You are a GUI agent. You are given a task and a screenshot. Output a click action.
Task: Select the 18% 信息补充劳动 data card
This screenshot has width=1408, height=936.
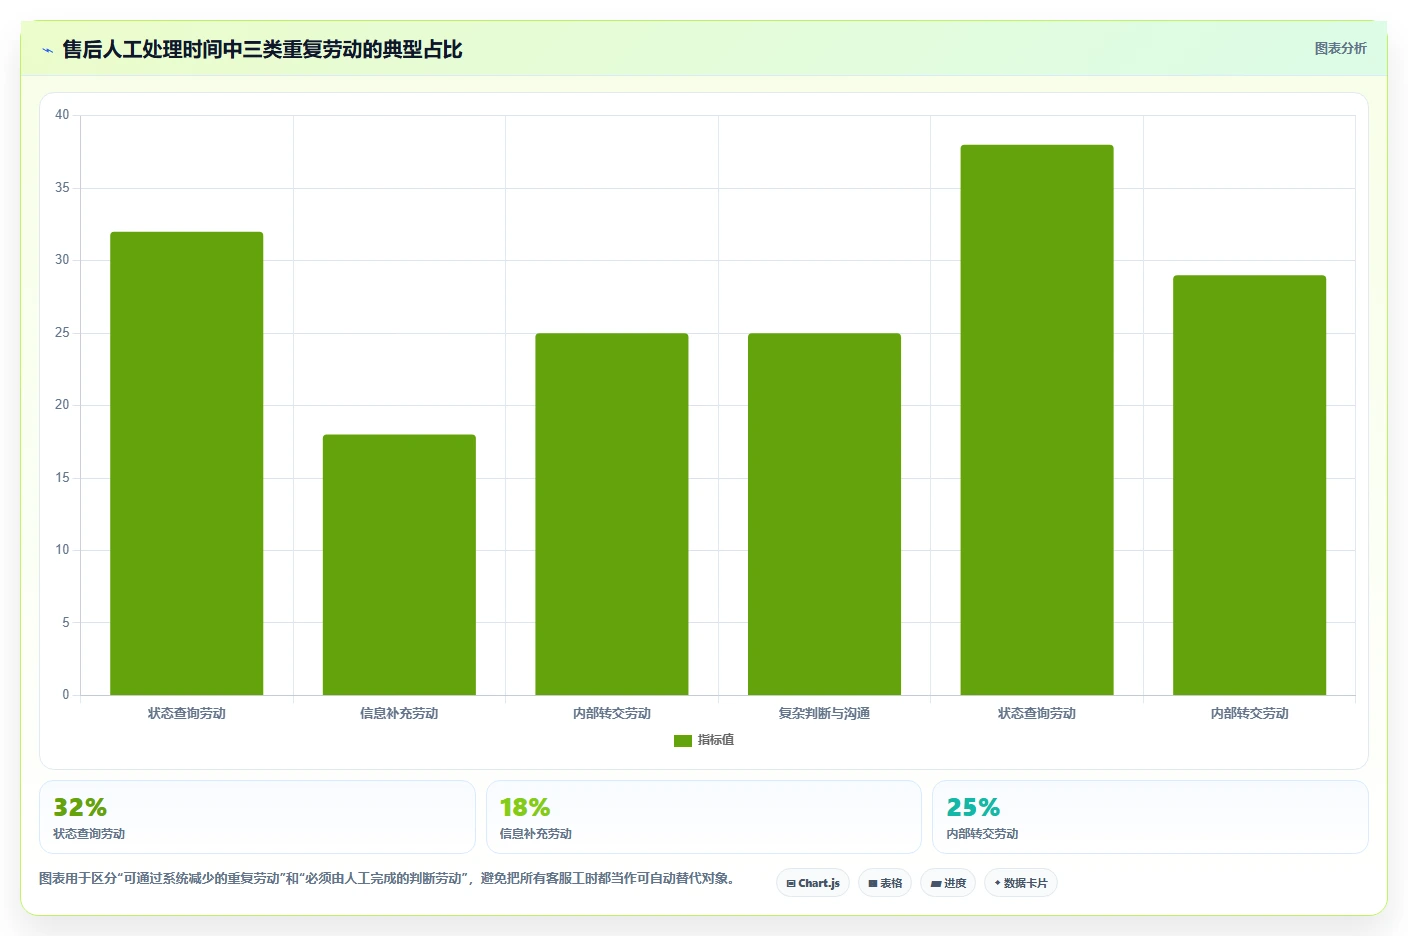(x=704, y=817)
